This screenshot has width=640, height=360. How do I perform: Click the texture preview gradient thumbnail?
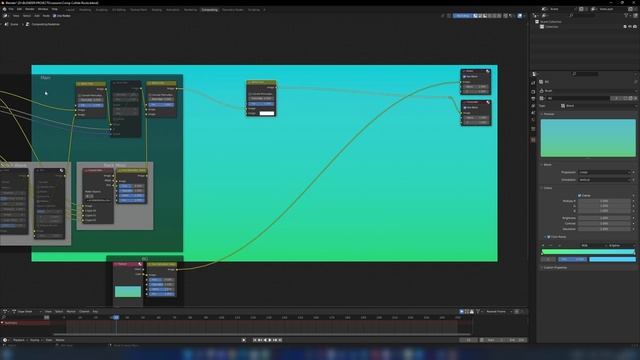[x=588, y=138]
